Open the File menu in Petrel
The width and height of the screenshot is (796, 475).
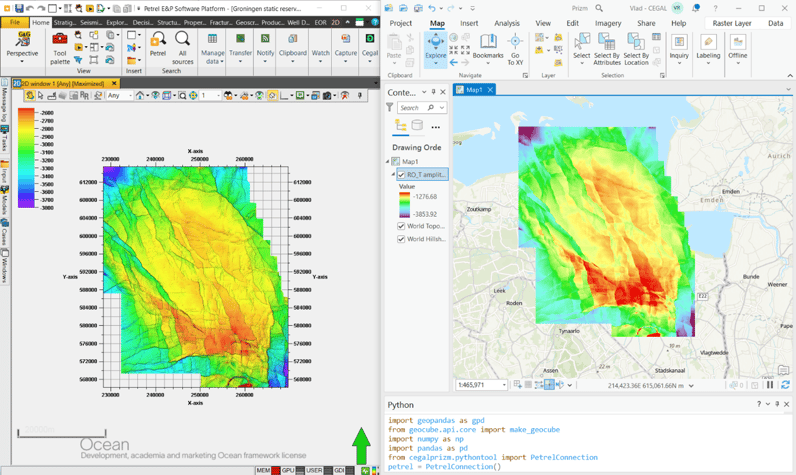tap(15, 22)
